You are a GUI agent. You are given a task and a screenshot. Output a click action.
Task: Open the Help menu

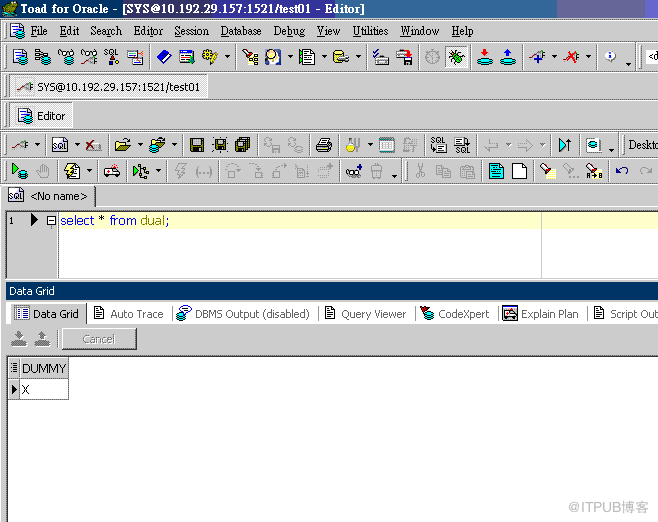click(462, 31)
